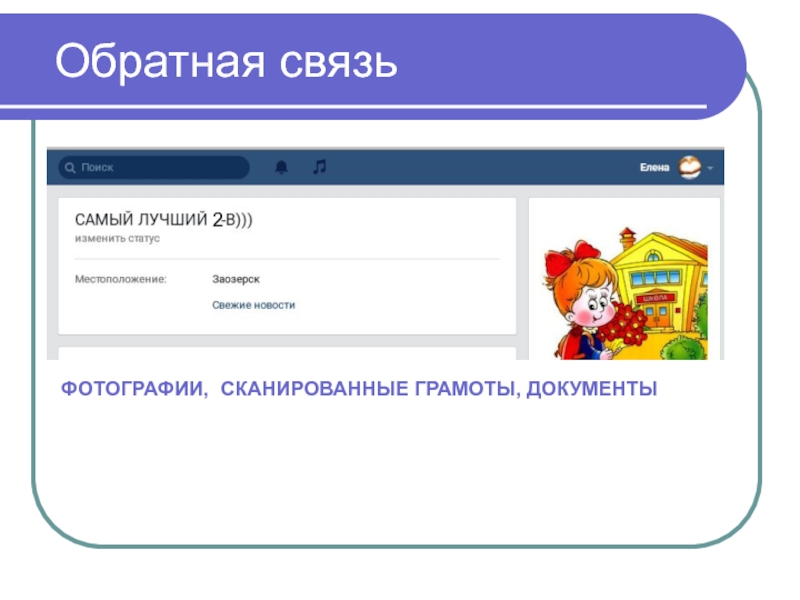The width and height of the screenshot is (800, 600).
Task: Select the САМЫЙ ЛУЧШИЙ 2-В))) title
Action: 163,219
